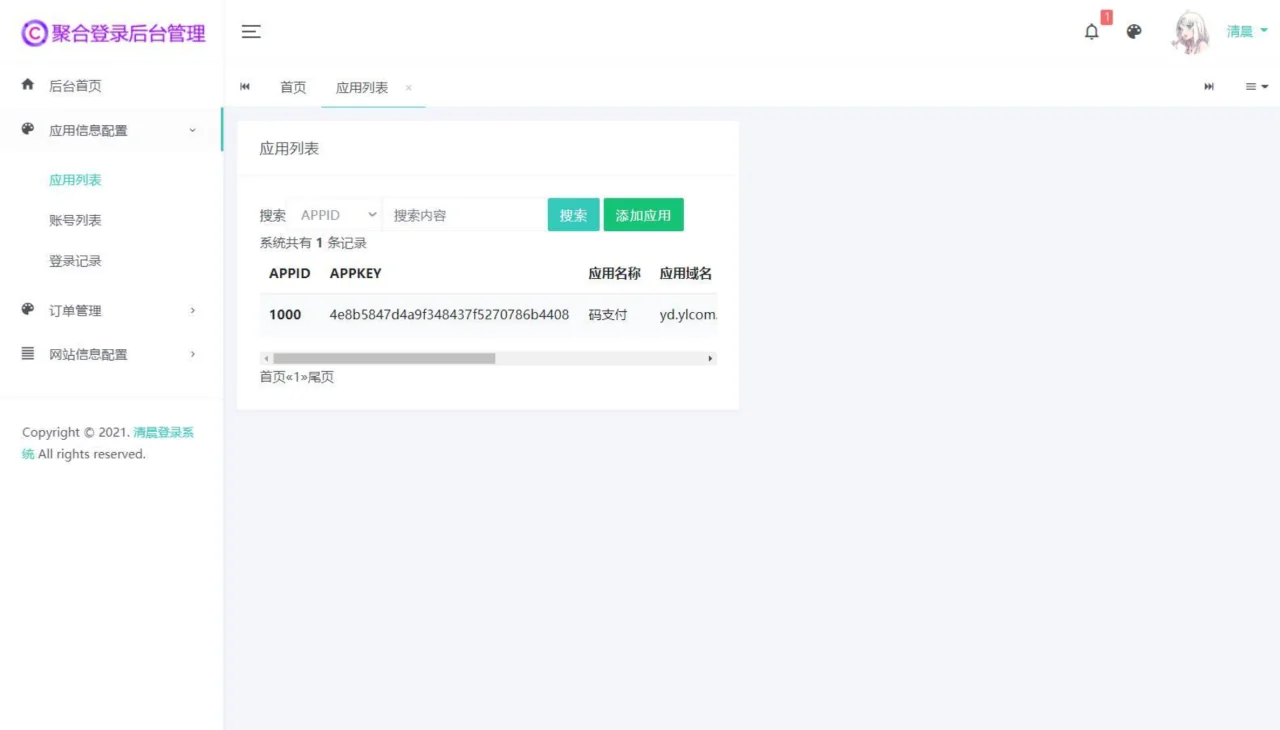Open 登录记录 in the sidebar
Image resolution: width=1280 pixels, height=730 pixels.
point(75,261)
